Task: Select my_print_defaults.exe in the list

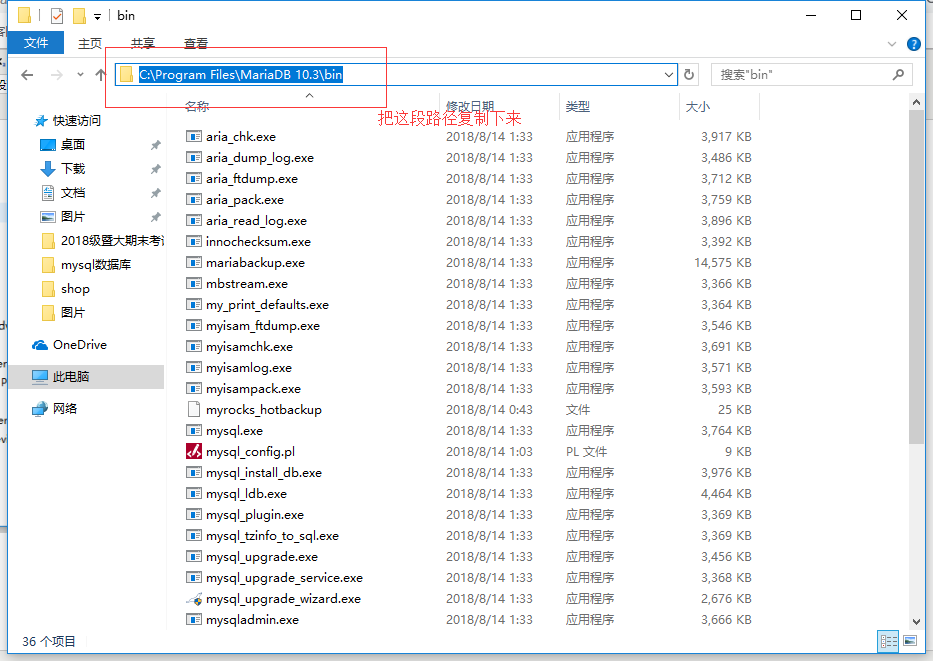Action: (x=268, y=305)
